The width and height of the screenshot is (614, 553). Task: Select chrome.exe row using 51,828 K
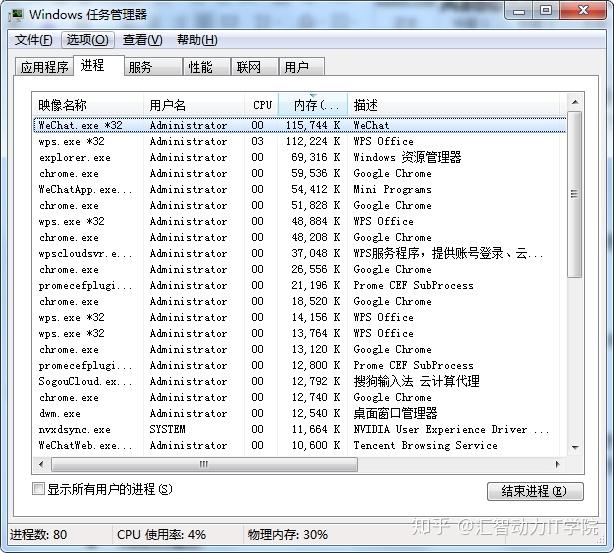click(300, 206)
